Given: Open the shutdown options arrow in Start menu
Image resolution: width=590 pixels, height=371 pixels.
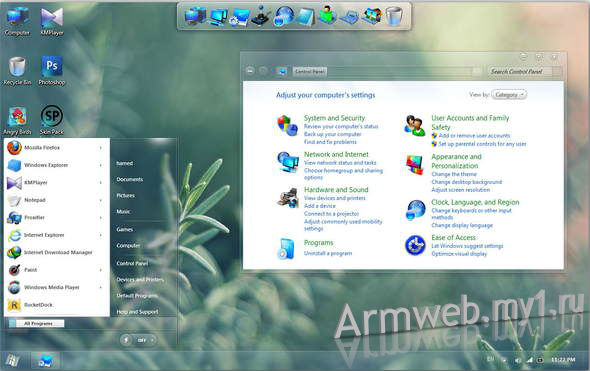Looking at the screenshot, I should click(x=152, y=340).
